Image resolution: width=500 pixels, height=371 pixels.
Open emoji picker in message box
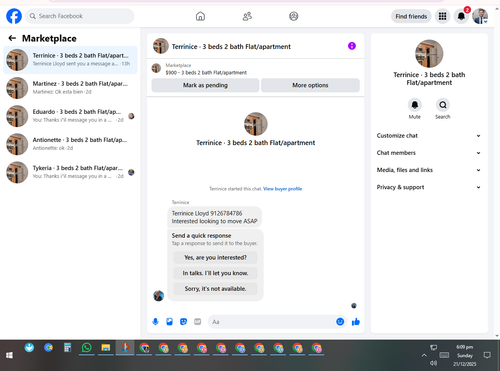click(x=340, y=322)
